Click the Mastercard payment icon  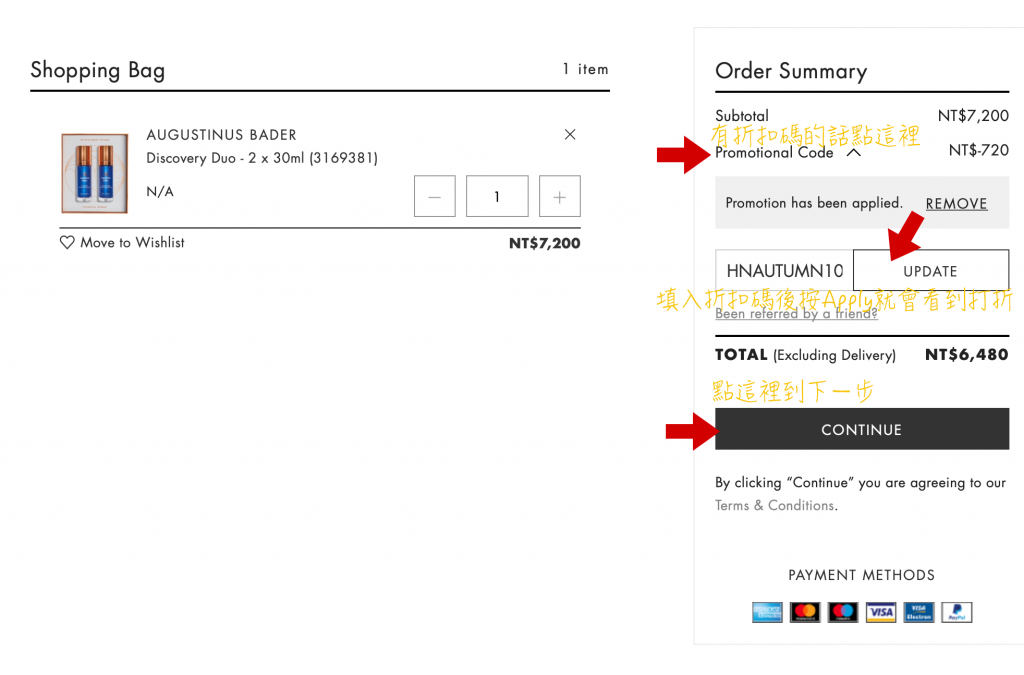[x=805, y=612]
